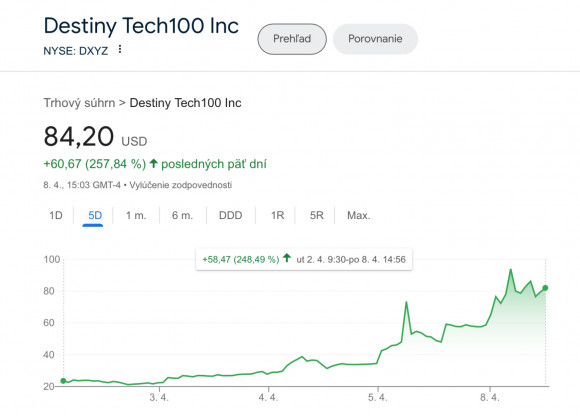Click the +60,67 (257,84 %) change text
The height and width of the screenshot is (416, 580).
(95, 164)
